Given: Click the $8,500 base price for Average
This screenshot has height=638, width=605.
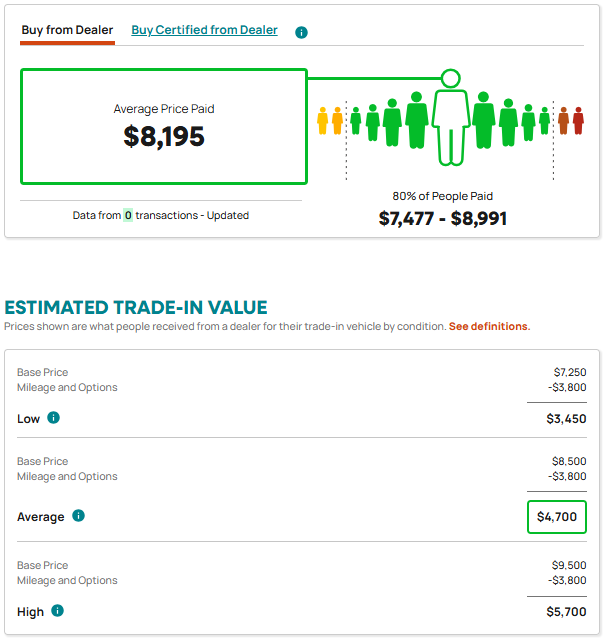Looking at the screenshot, I should pos(569,461).
